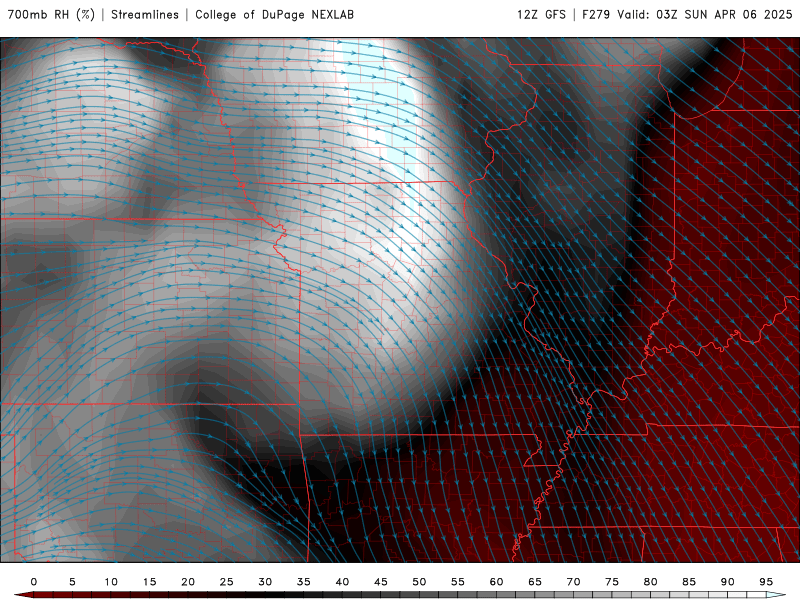Select the '80' legend label
Image resolution: width=800 pixels, height=600 pixels.
(650, 582)
